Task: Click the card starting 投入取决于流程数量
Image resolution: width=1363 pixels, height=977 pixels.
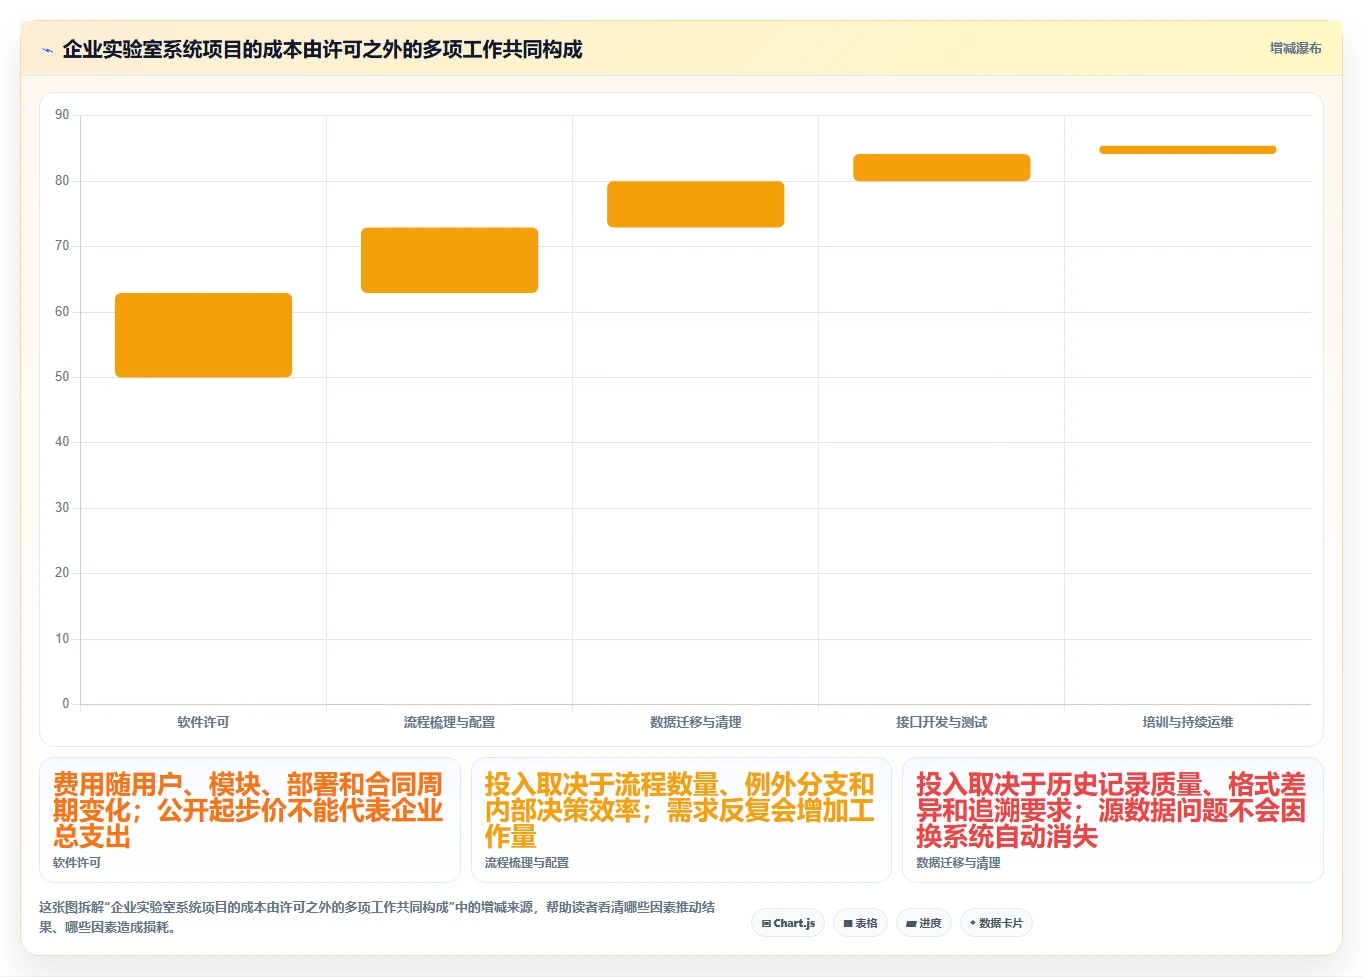Action: tap(681, 820)
